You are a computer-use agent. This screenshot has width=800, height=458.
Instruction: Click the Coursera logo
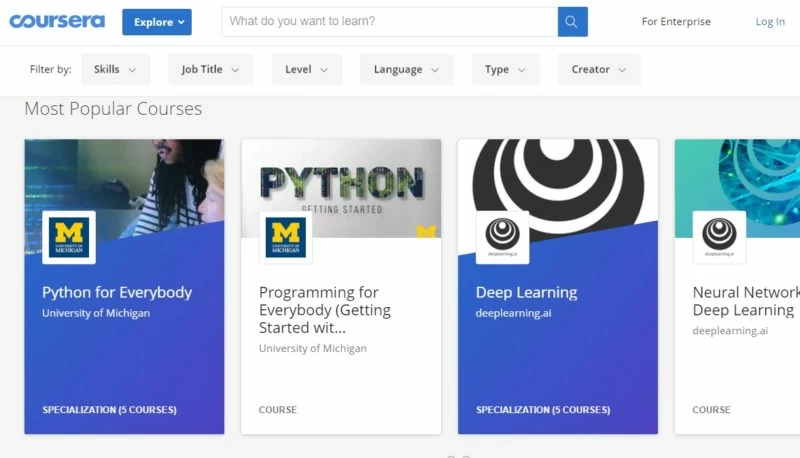59,21
